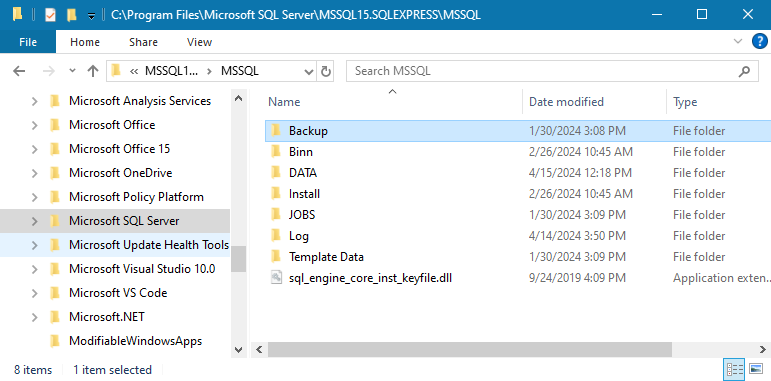
Task: Switch to the Home ribbon tab
Action: click(x=85, y=42)
